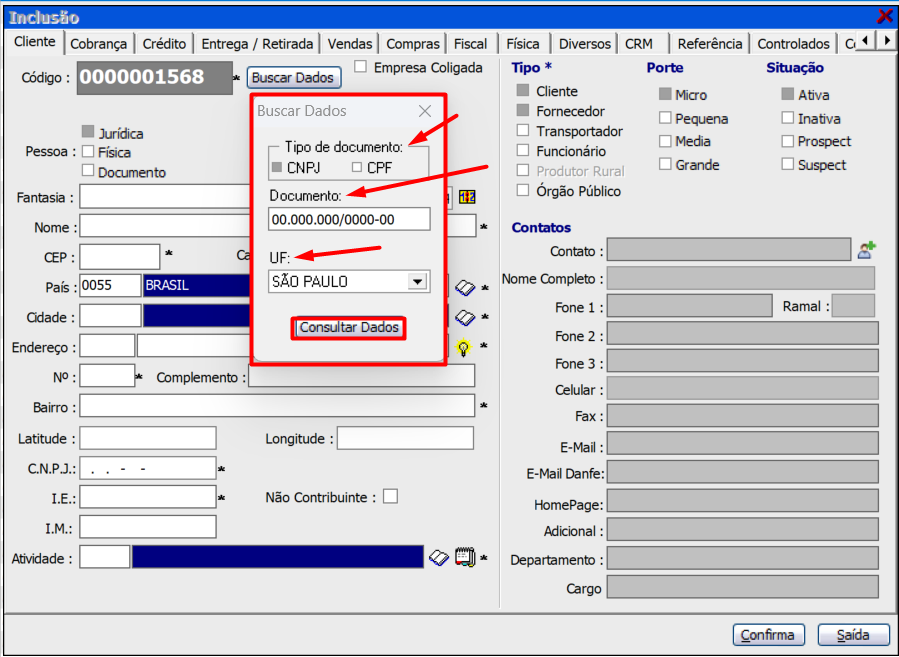Expand the UF dropdown showing SÃO PAULO
Viewport: 899px width, 657px height.
click(417, 282)
